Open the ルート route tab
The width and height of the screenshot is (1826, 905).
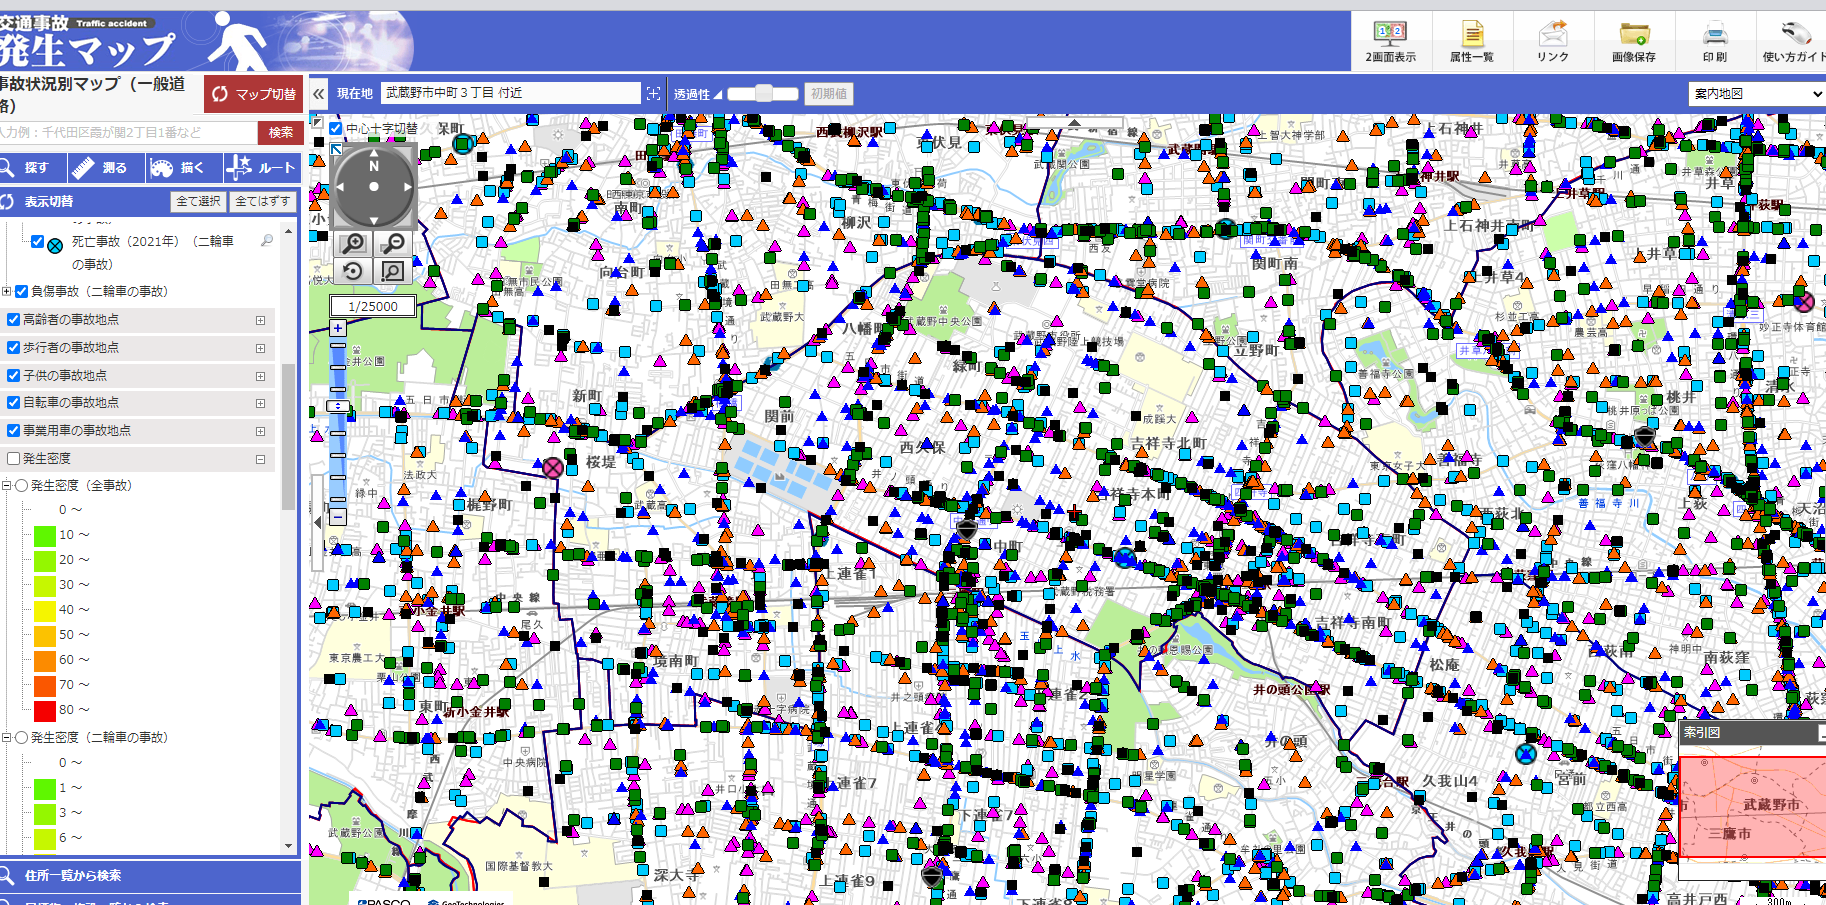262,168
